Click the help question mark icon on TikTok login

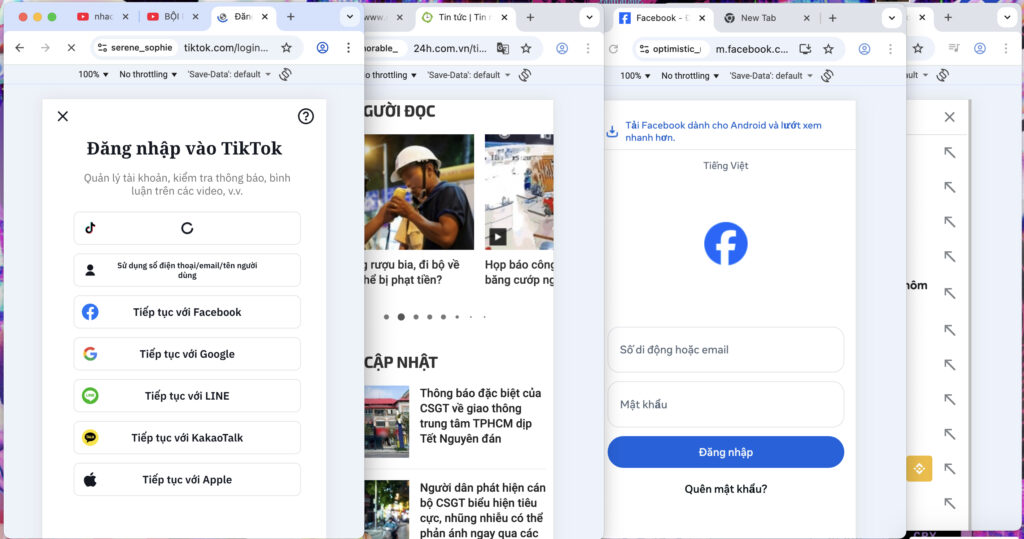point(306,116)
